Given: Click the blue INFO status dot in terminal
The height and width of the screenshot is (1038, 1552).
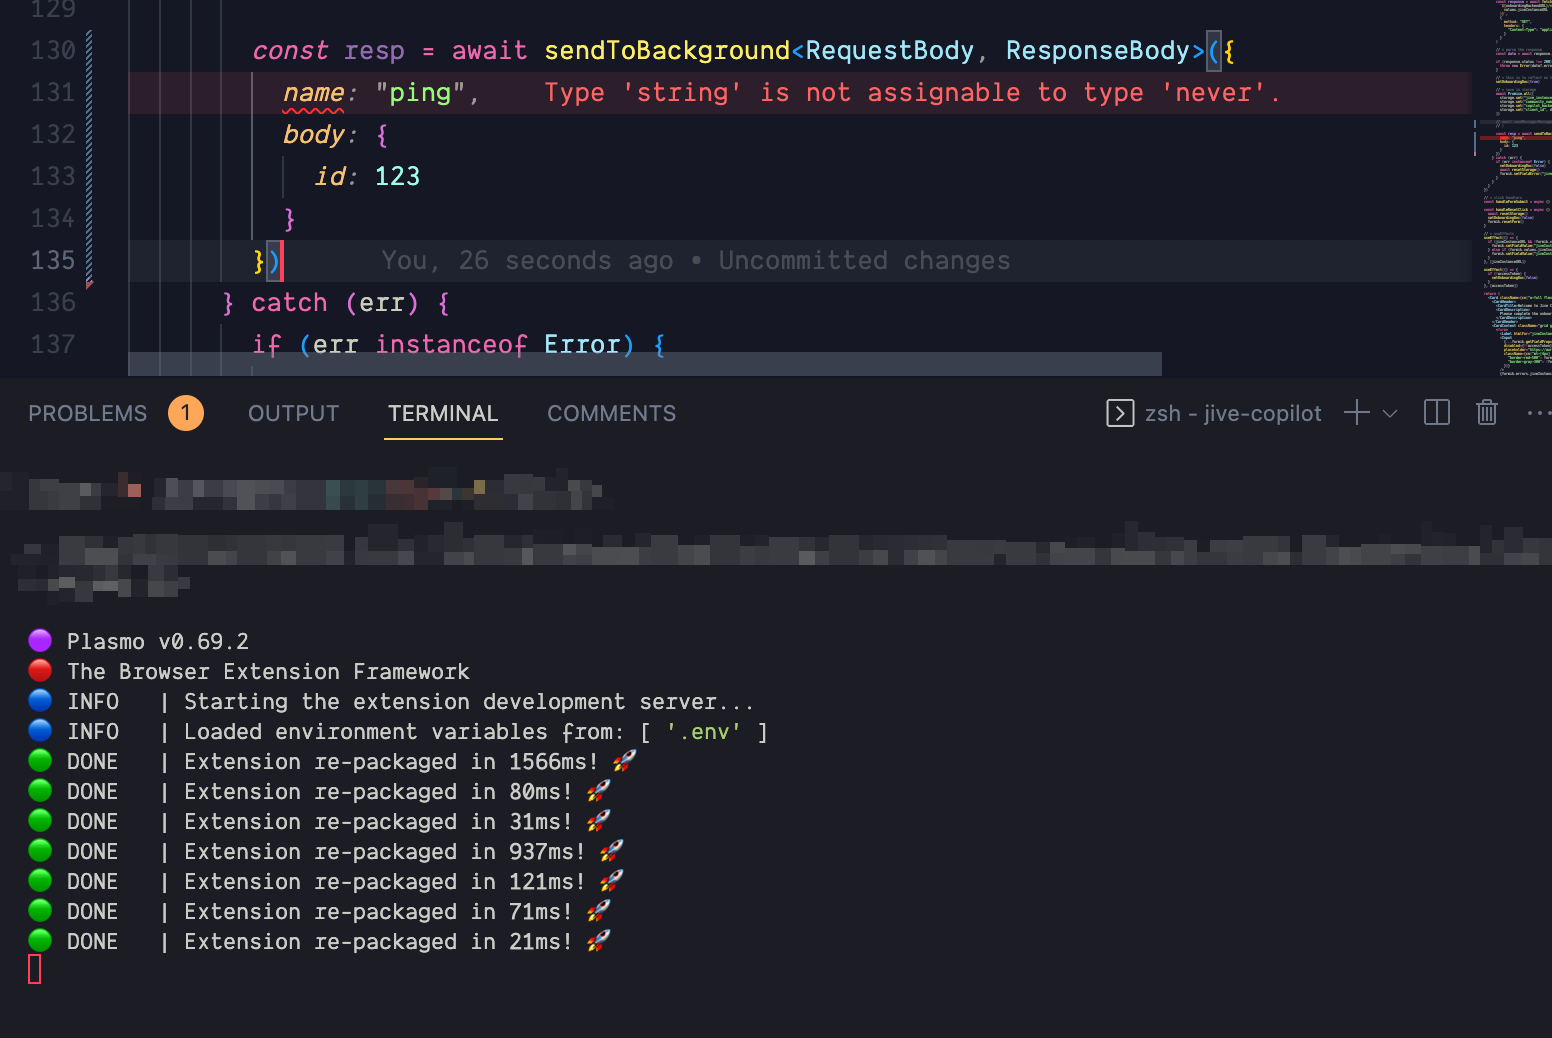Looking at the screenshot, I should click(x=39, y=701).
